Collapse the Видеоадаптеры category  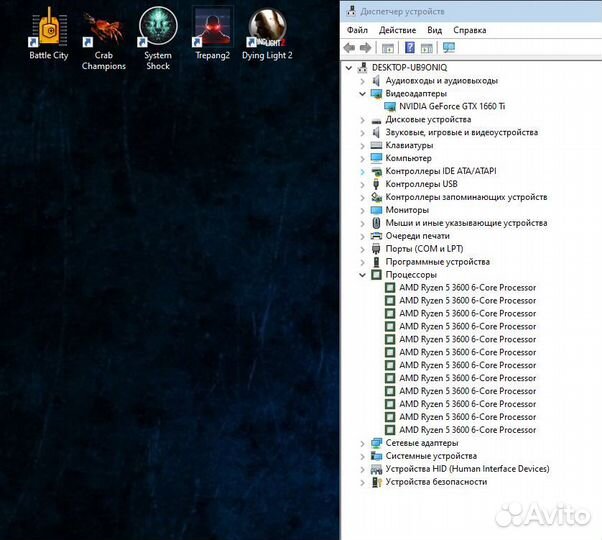pos(362,94)
